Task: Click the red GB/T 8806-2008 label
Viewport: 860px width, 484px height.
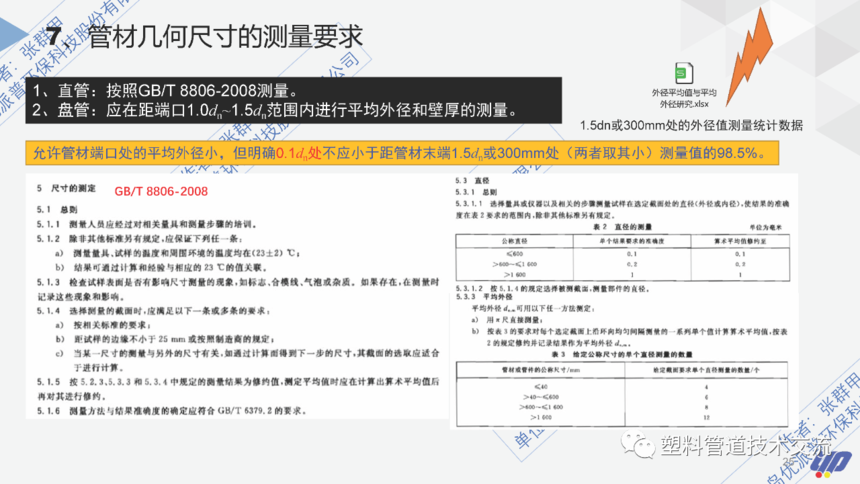Action: click(161, 192)
